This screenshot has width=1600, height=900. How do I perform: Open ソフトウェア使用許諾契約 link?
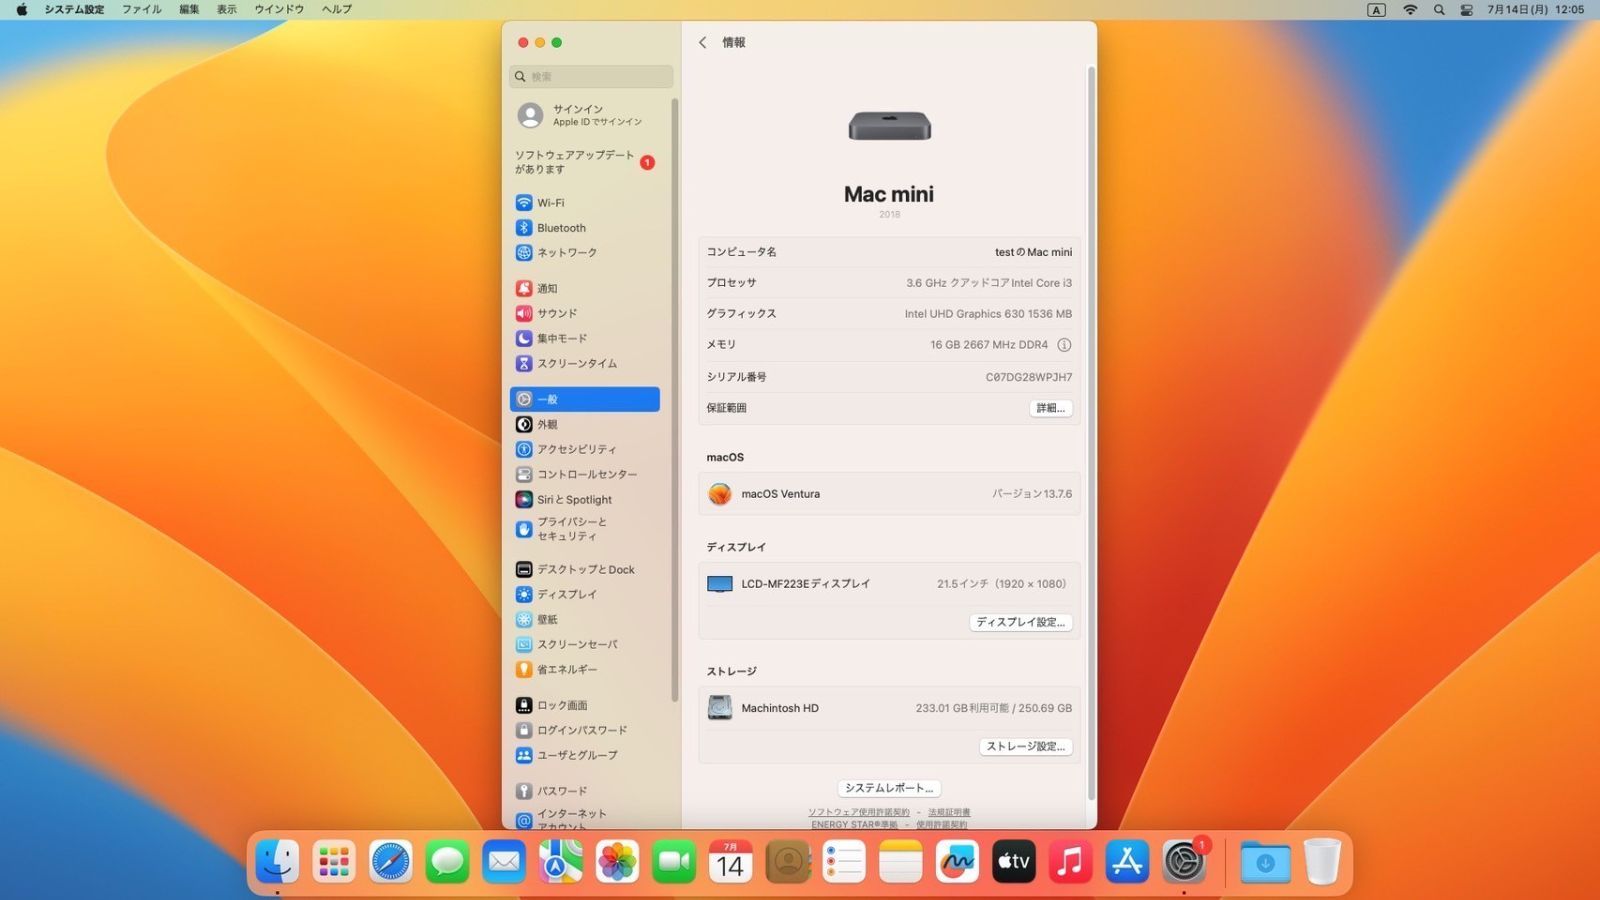859,812
